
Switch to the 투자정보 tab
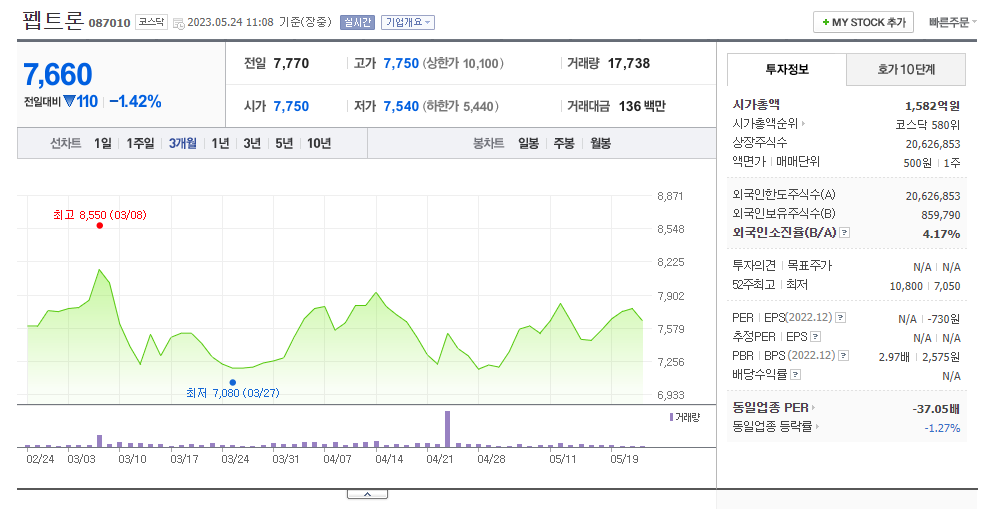[787, 69]
